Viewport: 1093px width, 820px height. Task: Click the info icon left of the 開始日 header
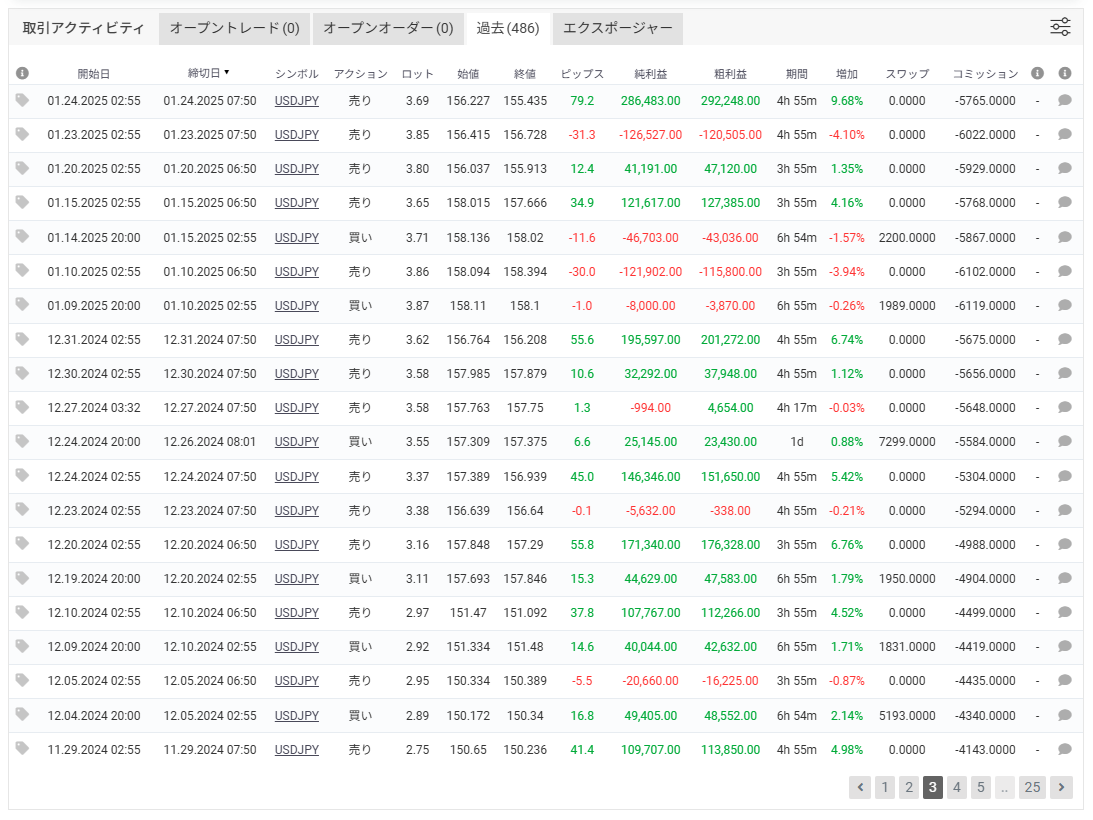[22, 73]
